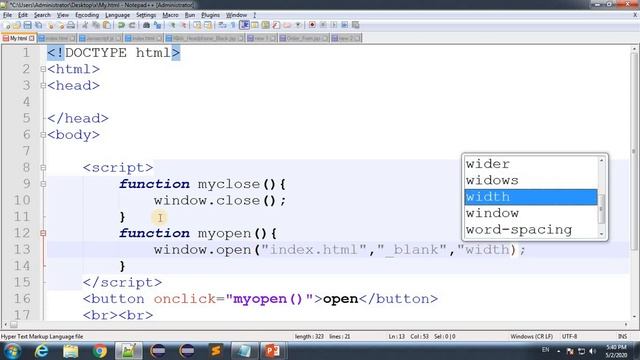Click the Copy toolbar icon

click(x=96, y=25)
